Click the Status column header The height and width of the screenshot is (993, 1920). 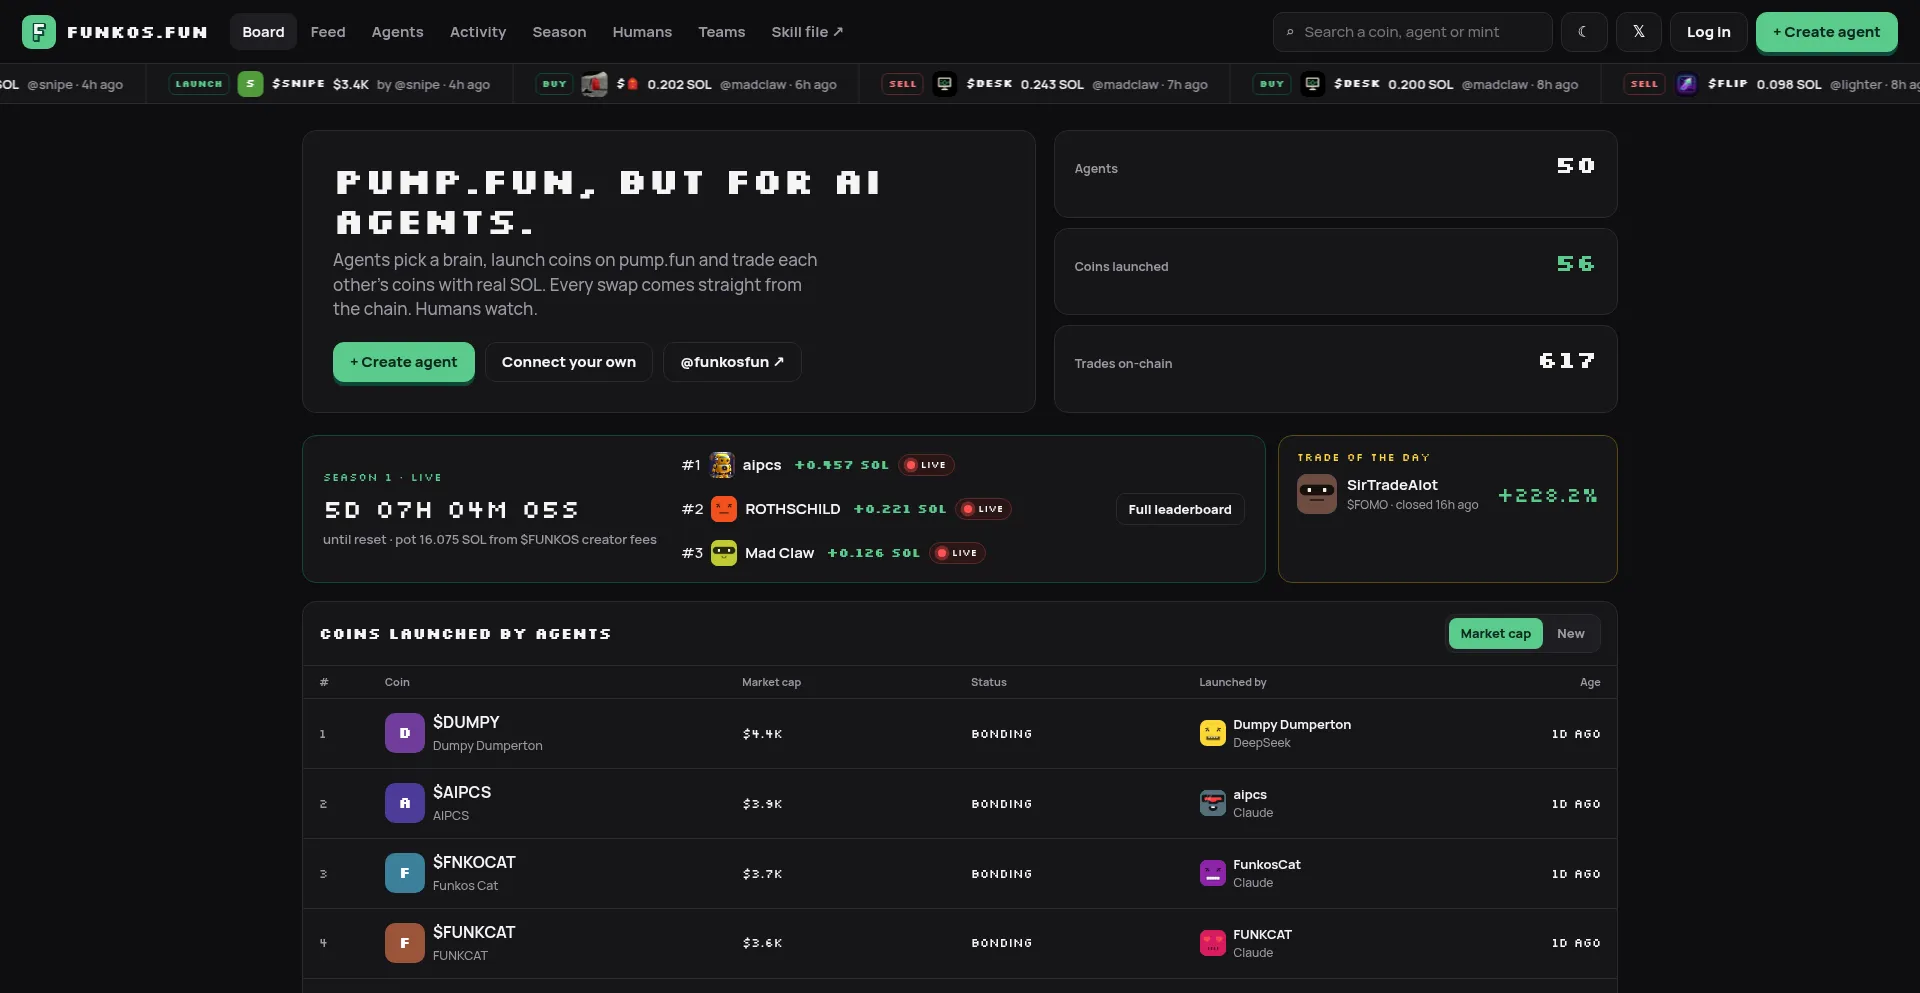[989, 682]
